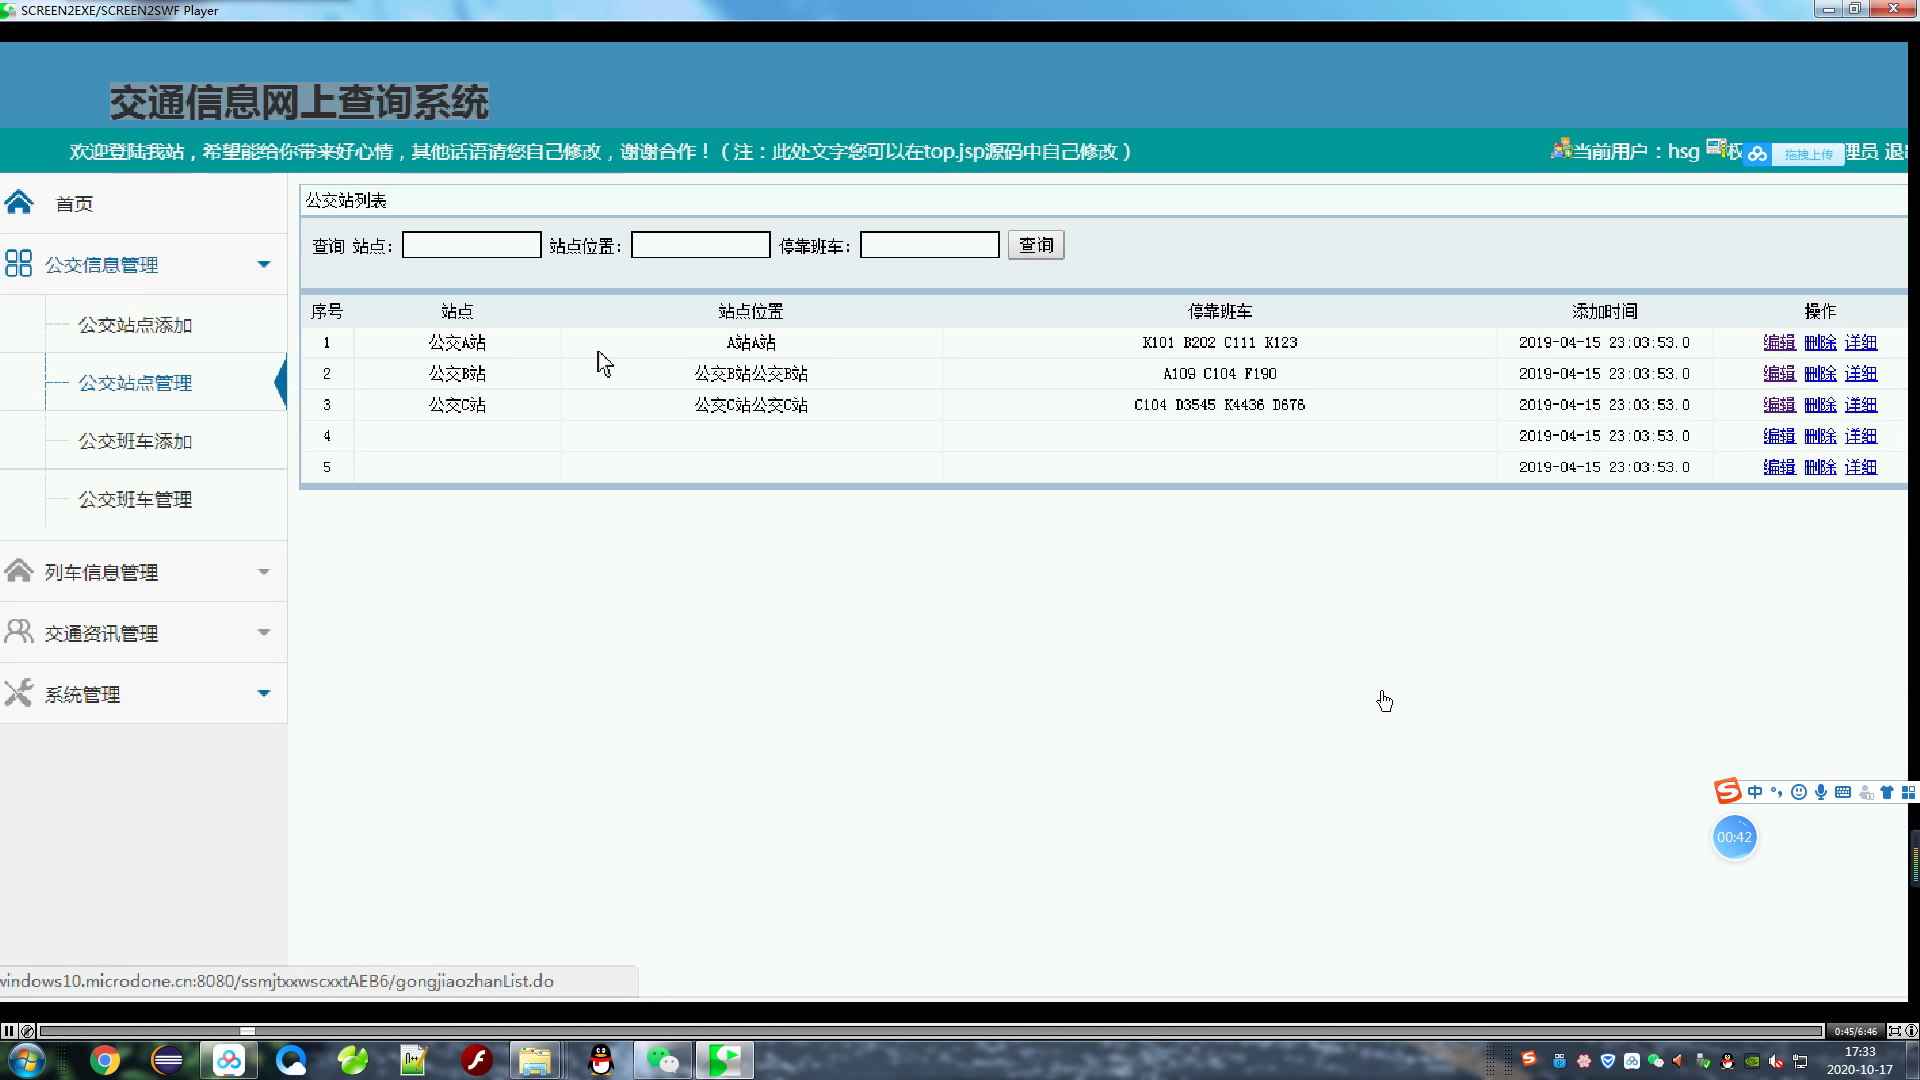Viewport: 1920px width, 1080px height.
Task: Collapse the 公交信息管理 menu arrow
Action: 264,264
